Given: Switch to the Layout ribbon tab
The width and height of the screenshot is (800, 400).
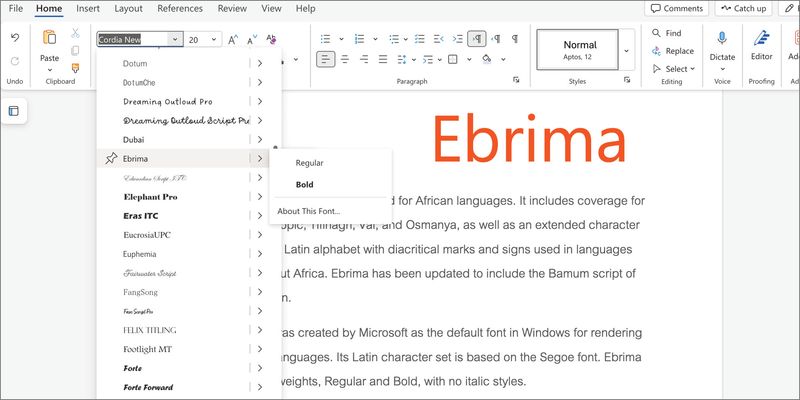Looking at the screenshot, I should click(128, 8).
